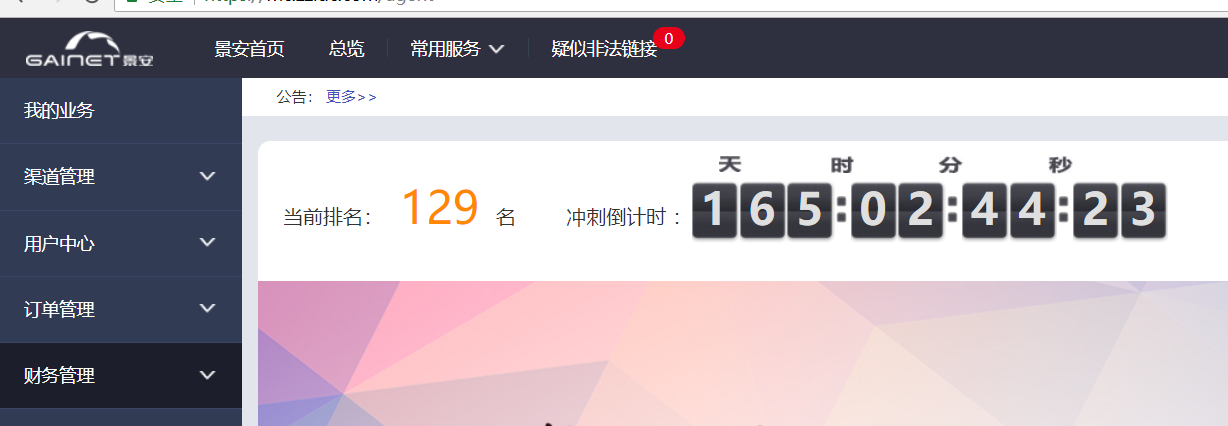Screen dimensions: 1228x426
Task: Click the orange ranking number 129
Action: (440, 209)
